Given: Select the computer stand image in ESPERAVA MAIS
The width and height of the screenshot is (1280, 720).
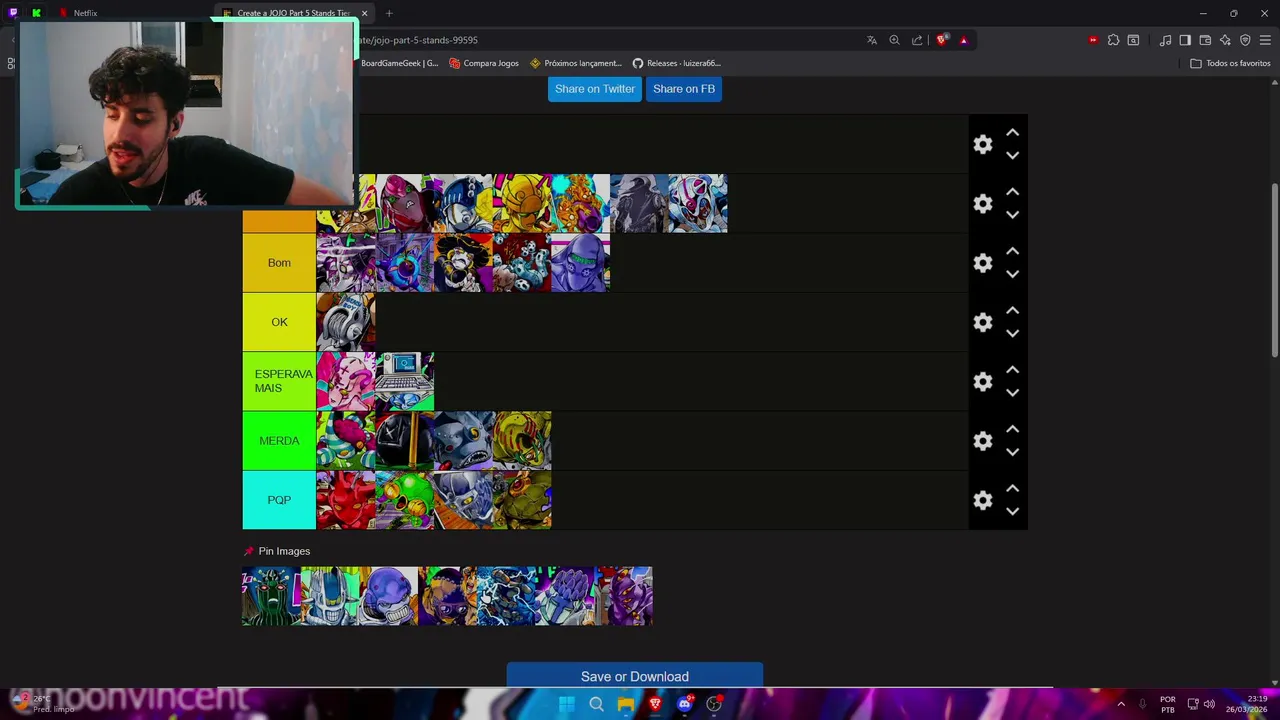Looking at the screenshot, I should pos(404,381).
